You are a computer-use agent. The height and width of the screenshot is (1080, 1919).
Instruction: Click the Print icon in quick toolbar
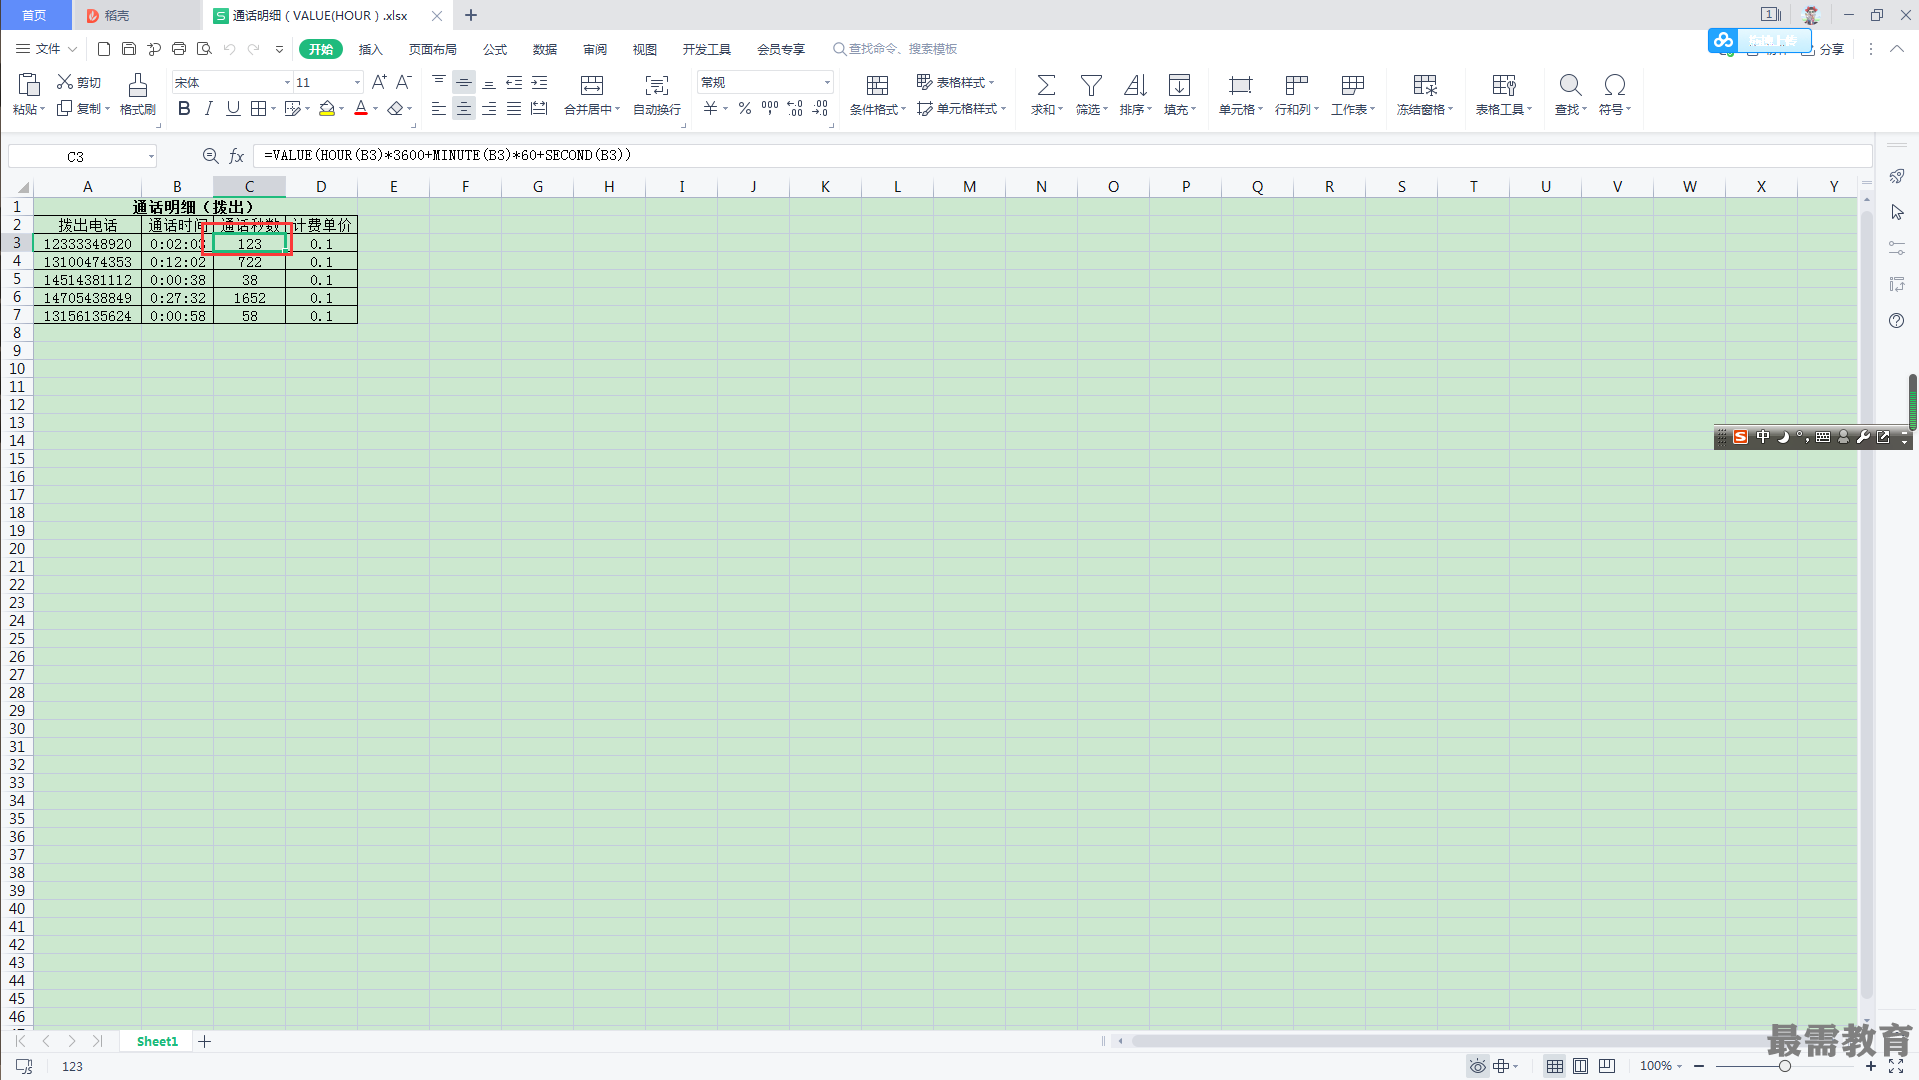tap(179, 49)
